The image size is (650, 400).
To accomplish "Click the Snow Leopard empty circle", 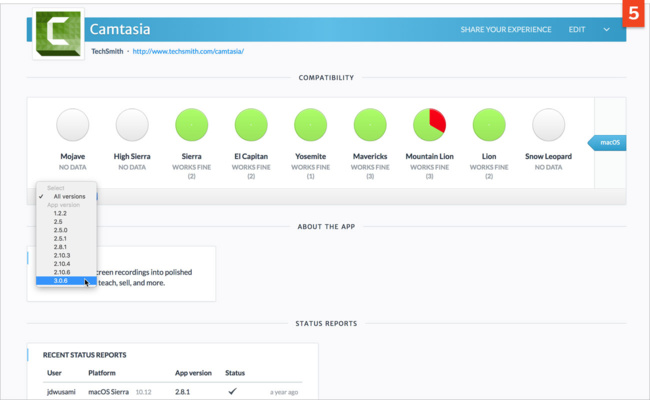I will 548,125.
